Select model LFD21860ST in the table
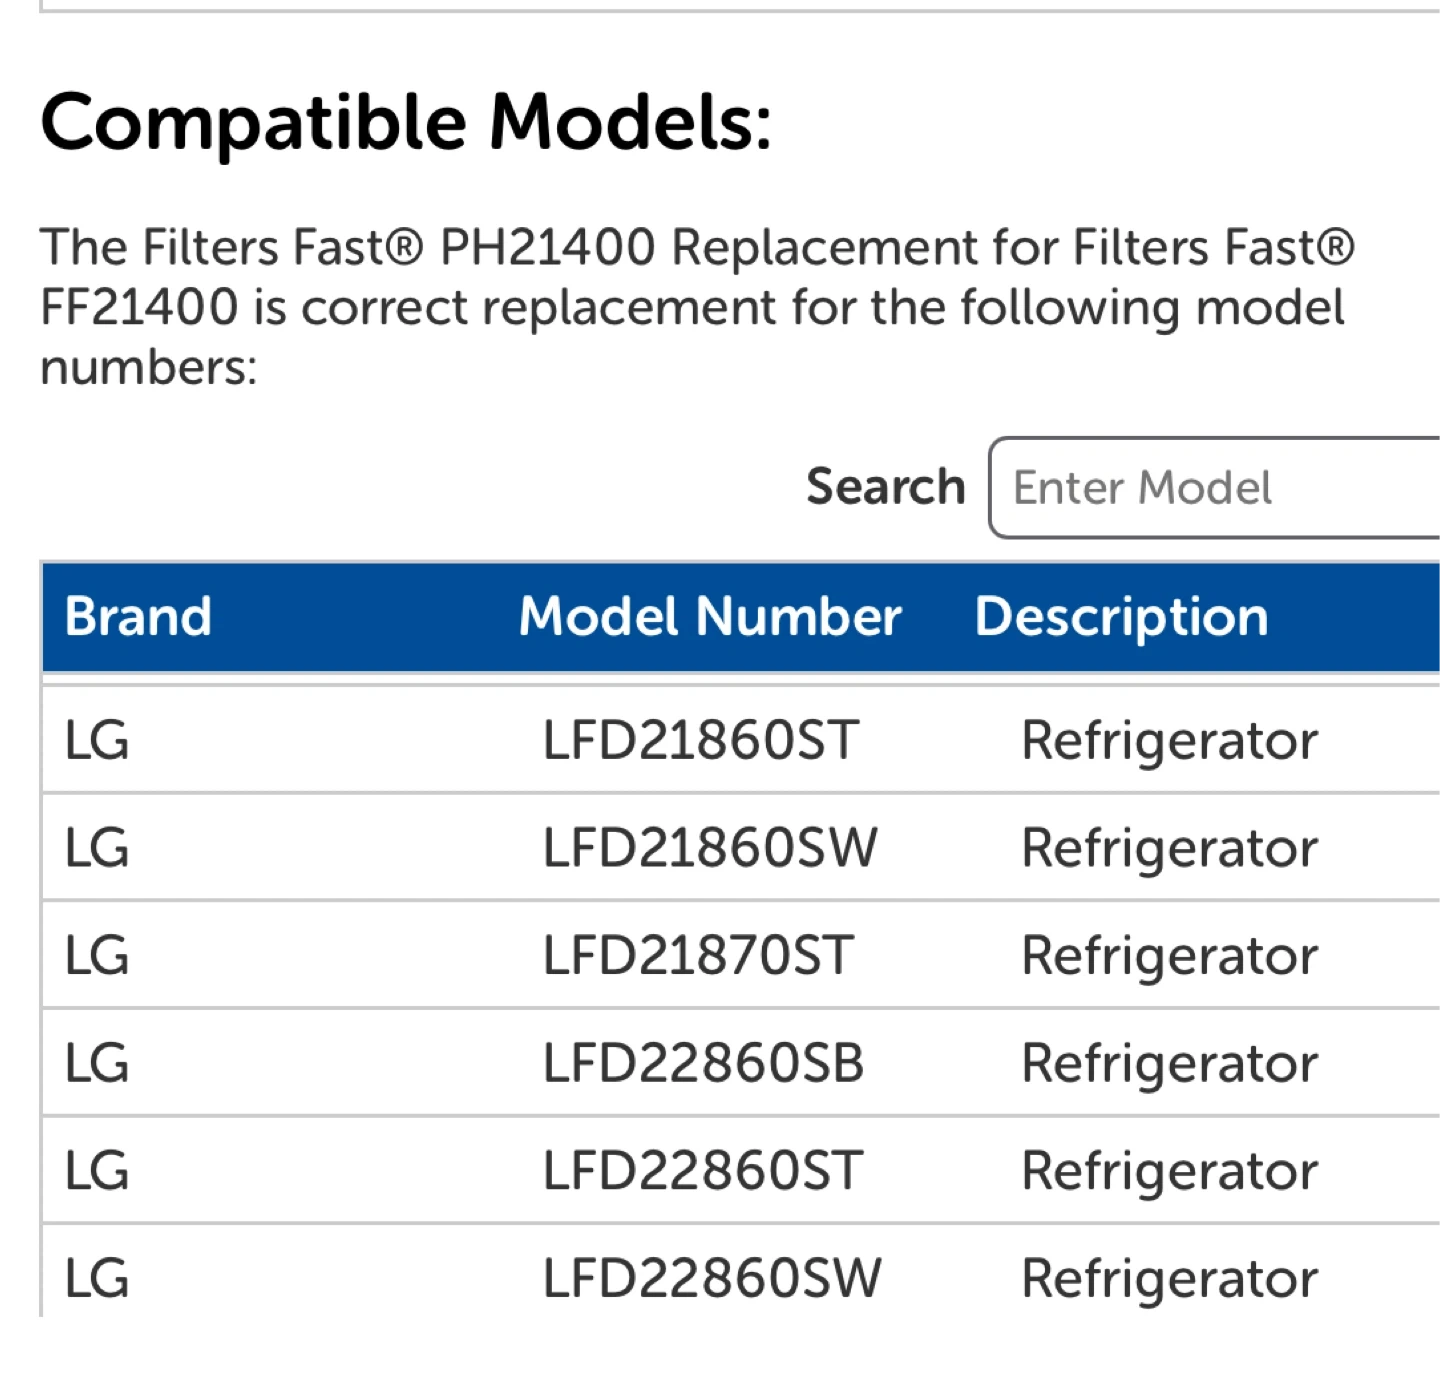The image size is (1440, 1398). (700, 741)
